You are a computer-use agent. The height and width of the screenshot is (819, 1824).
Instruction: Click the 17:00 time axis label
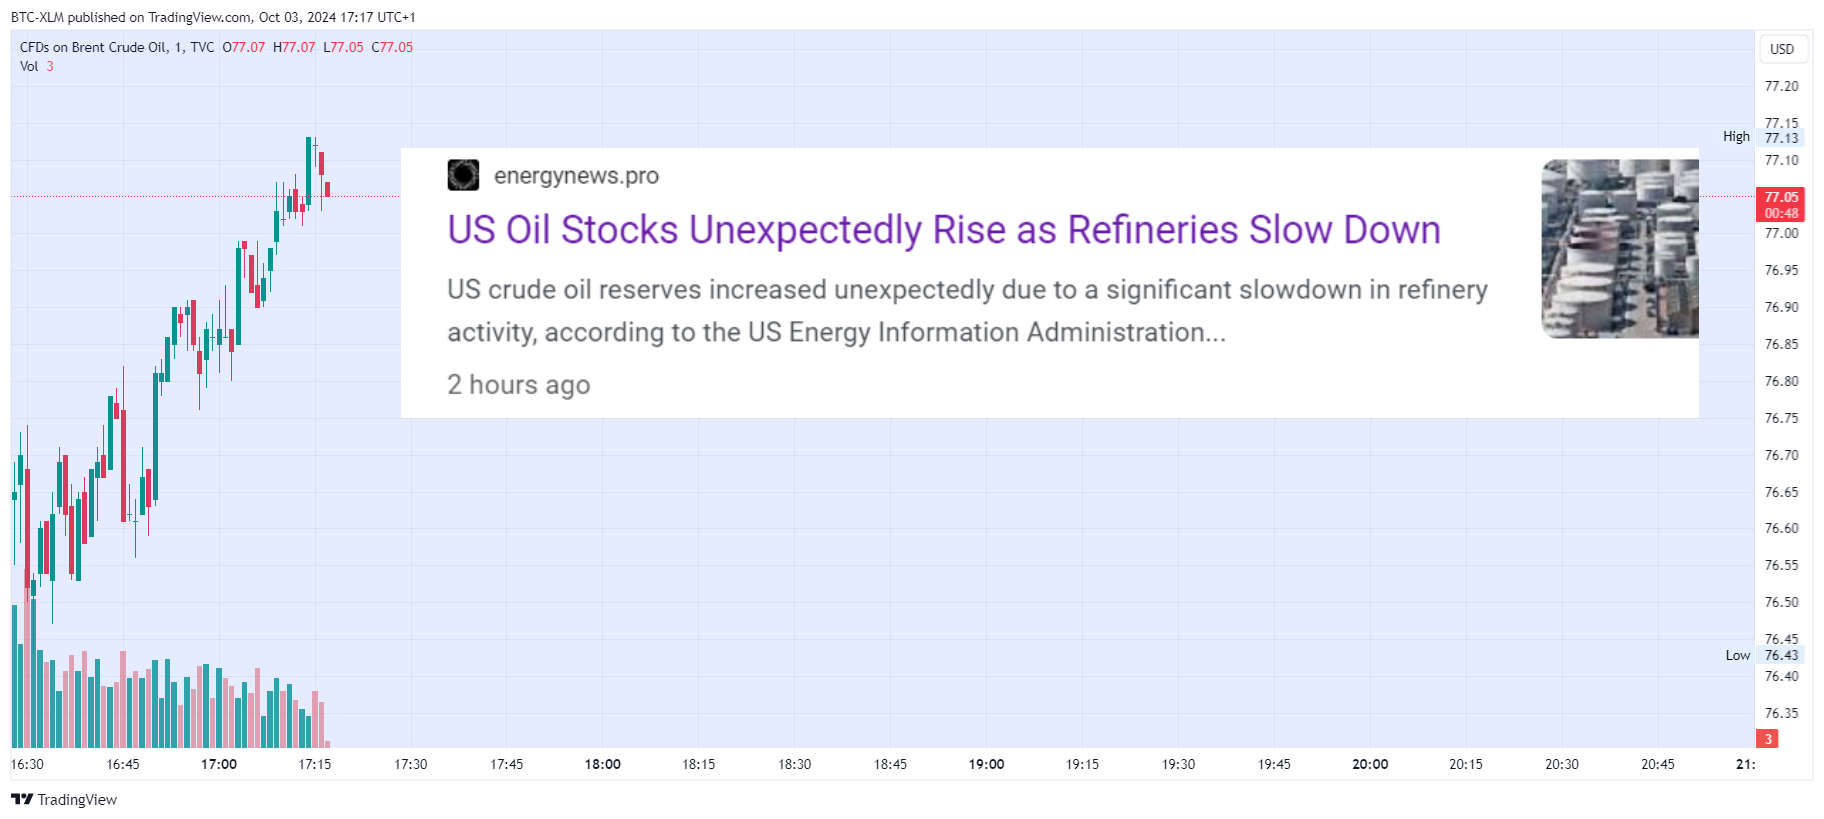219,764
